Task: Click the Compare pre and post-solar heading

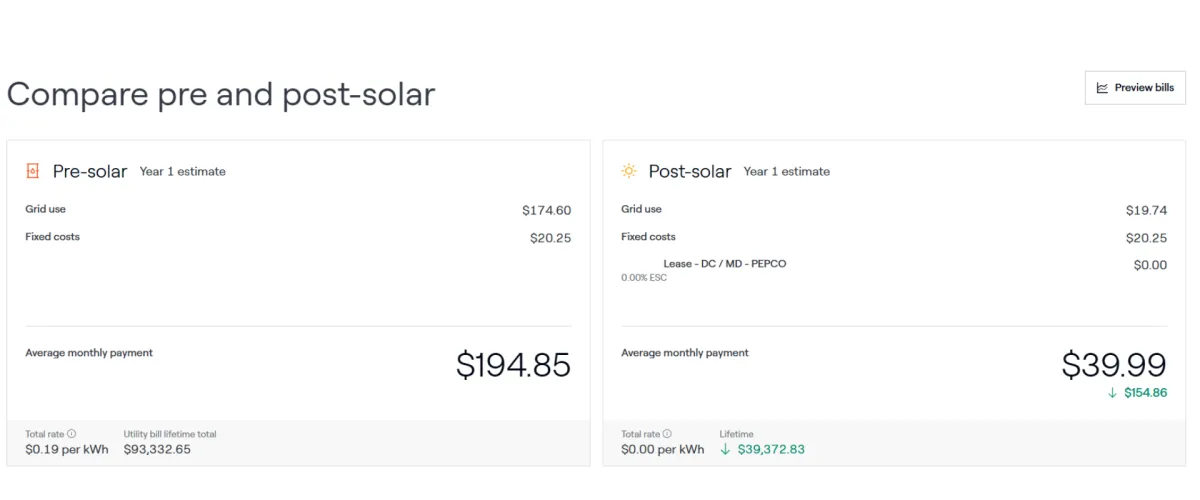Action: click(x=221, y=94)
